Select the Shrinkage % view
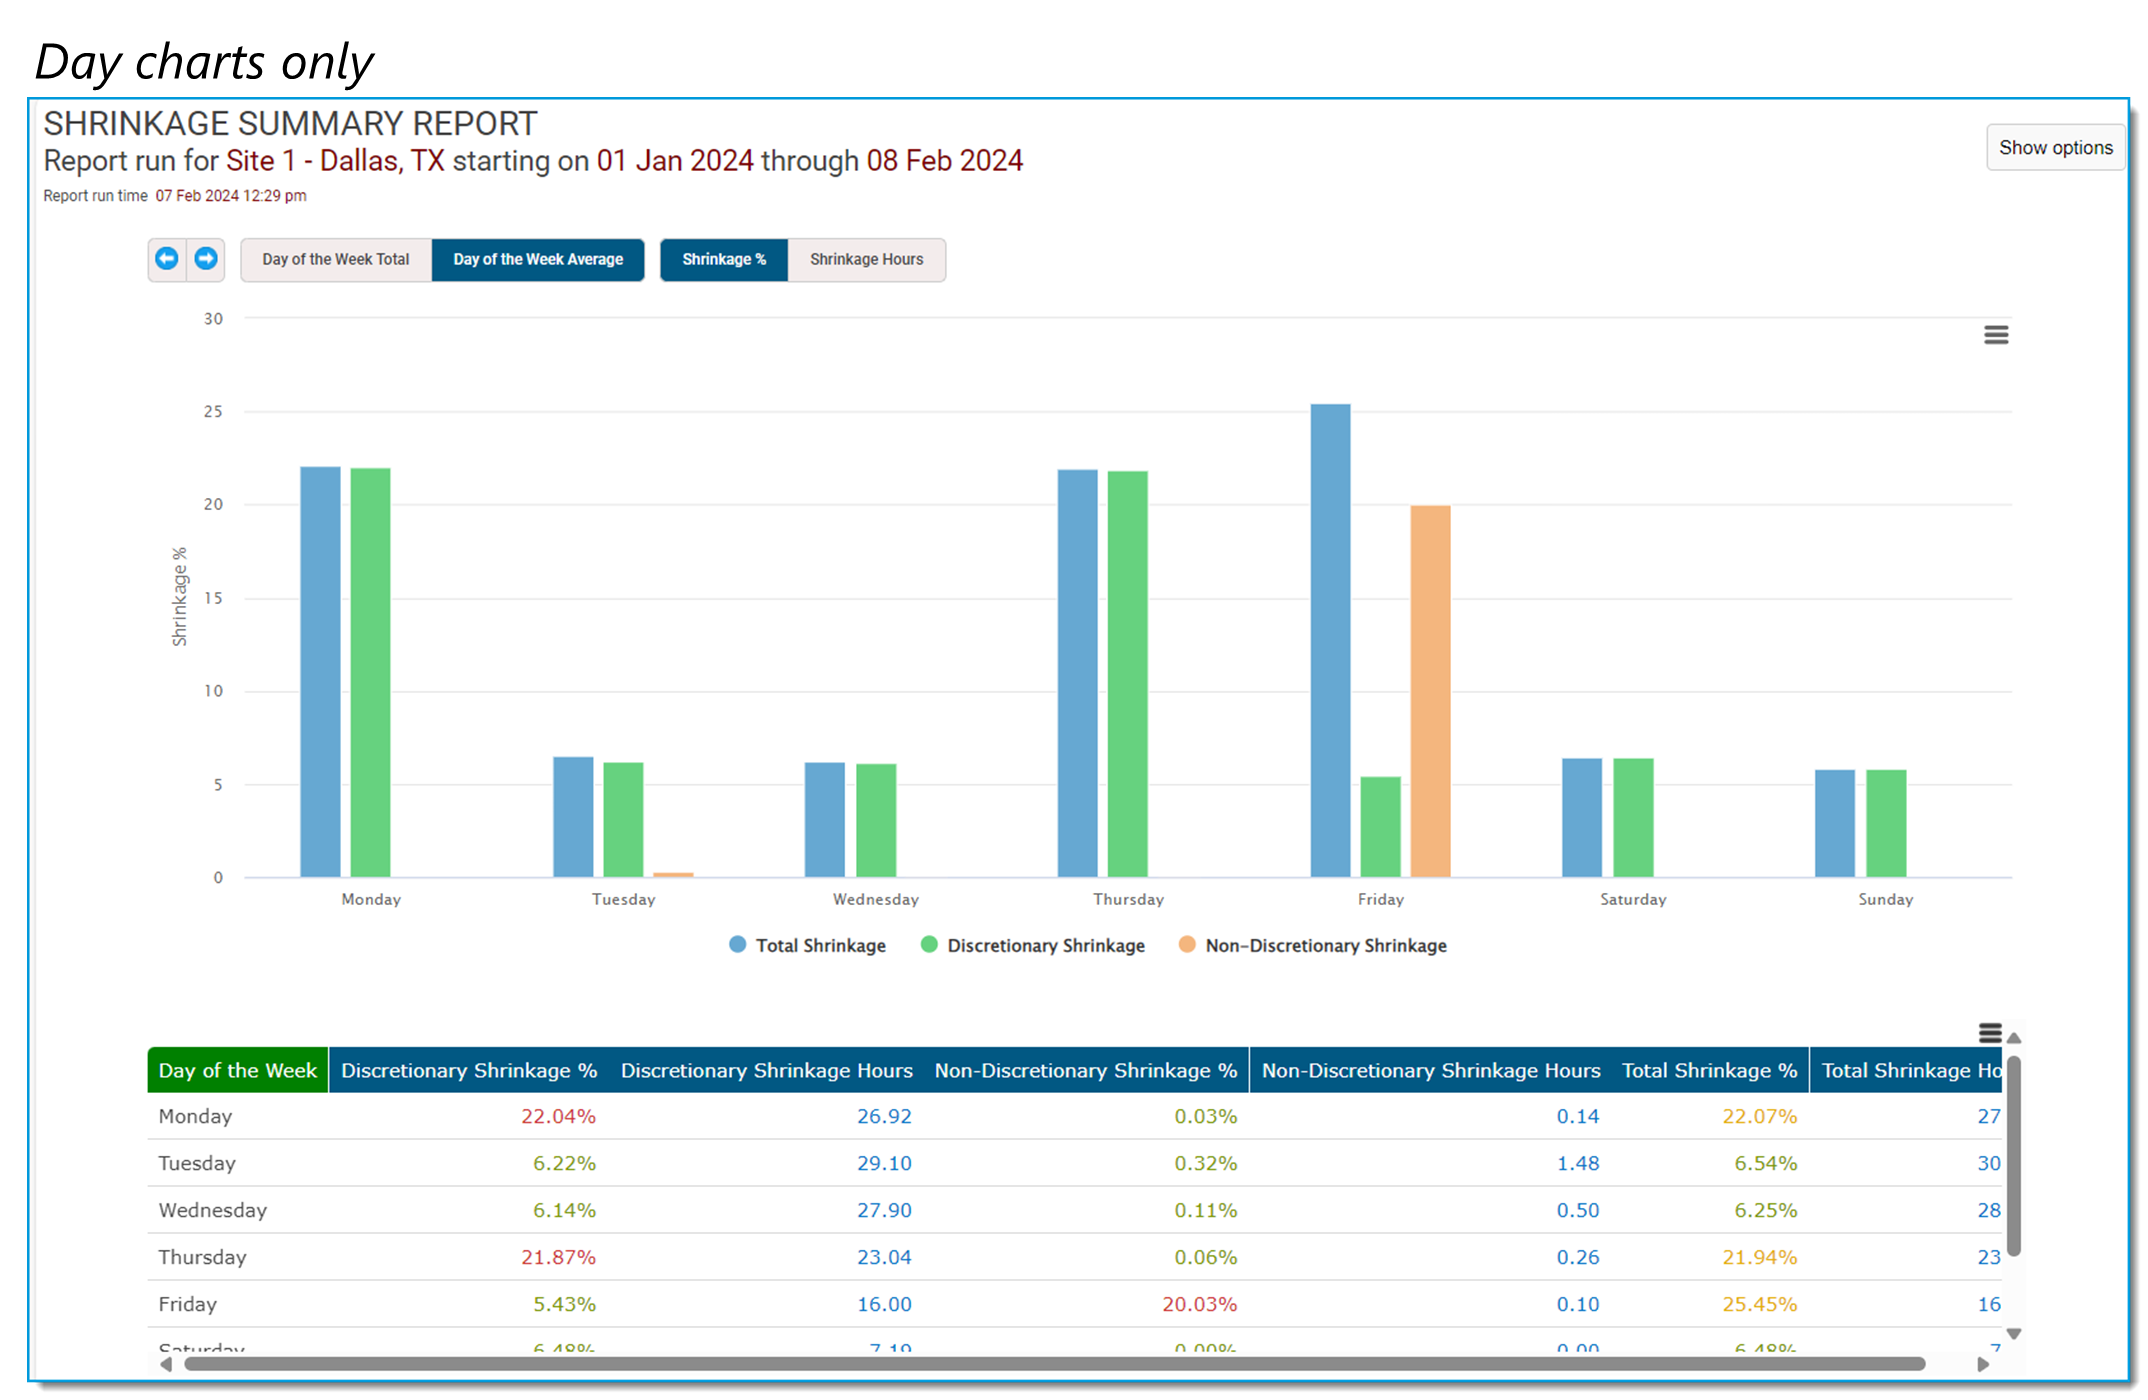This screenshot has width=2148, height=1400. click(x=724, y=259)
